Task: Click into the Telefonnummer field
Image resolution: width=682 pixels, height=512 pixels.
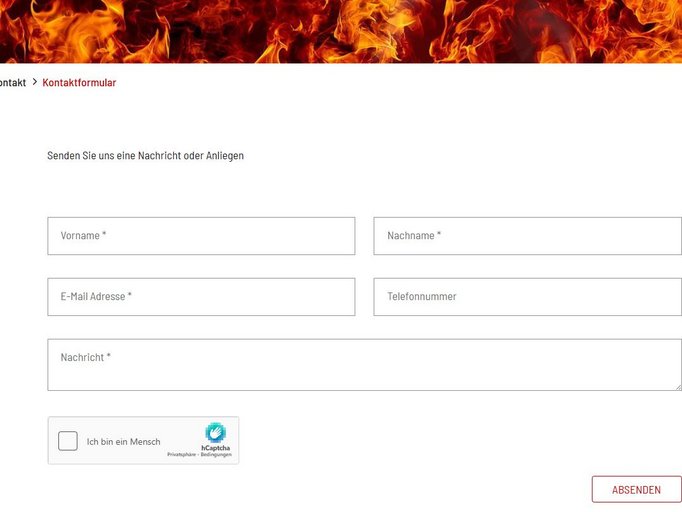Action: click(527, 297)
